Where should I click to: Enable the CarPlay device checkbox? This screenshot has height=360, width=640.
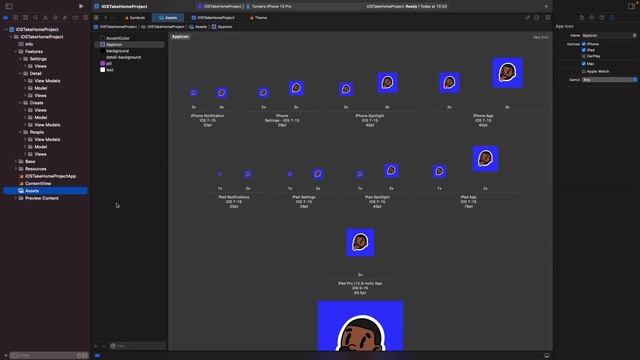584,56
